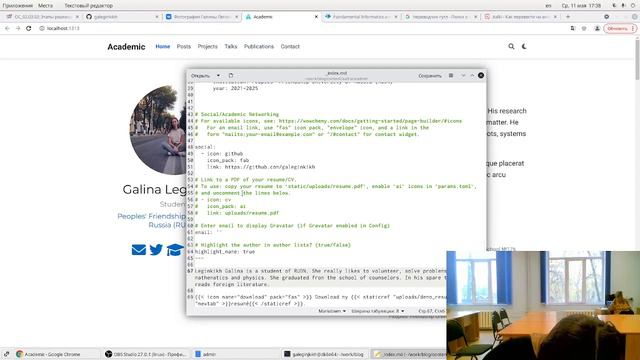
Task: Open the Projects nav link
Action: pyautogui.click(x=207, y=47)
